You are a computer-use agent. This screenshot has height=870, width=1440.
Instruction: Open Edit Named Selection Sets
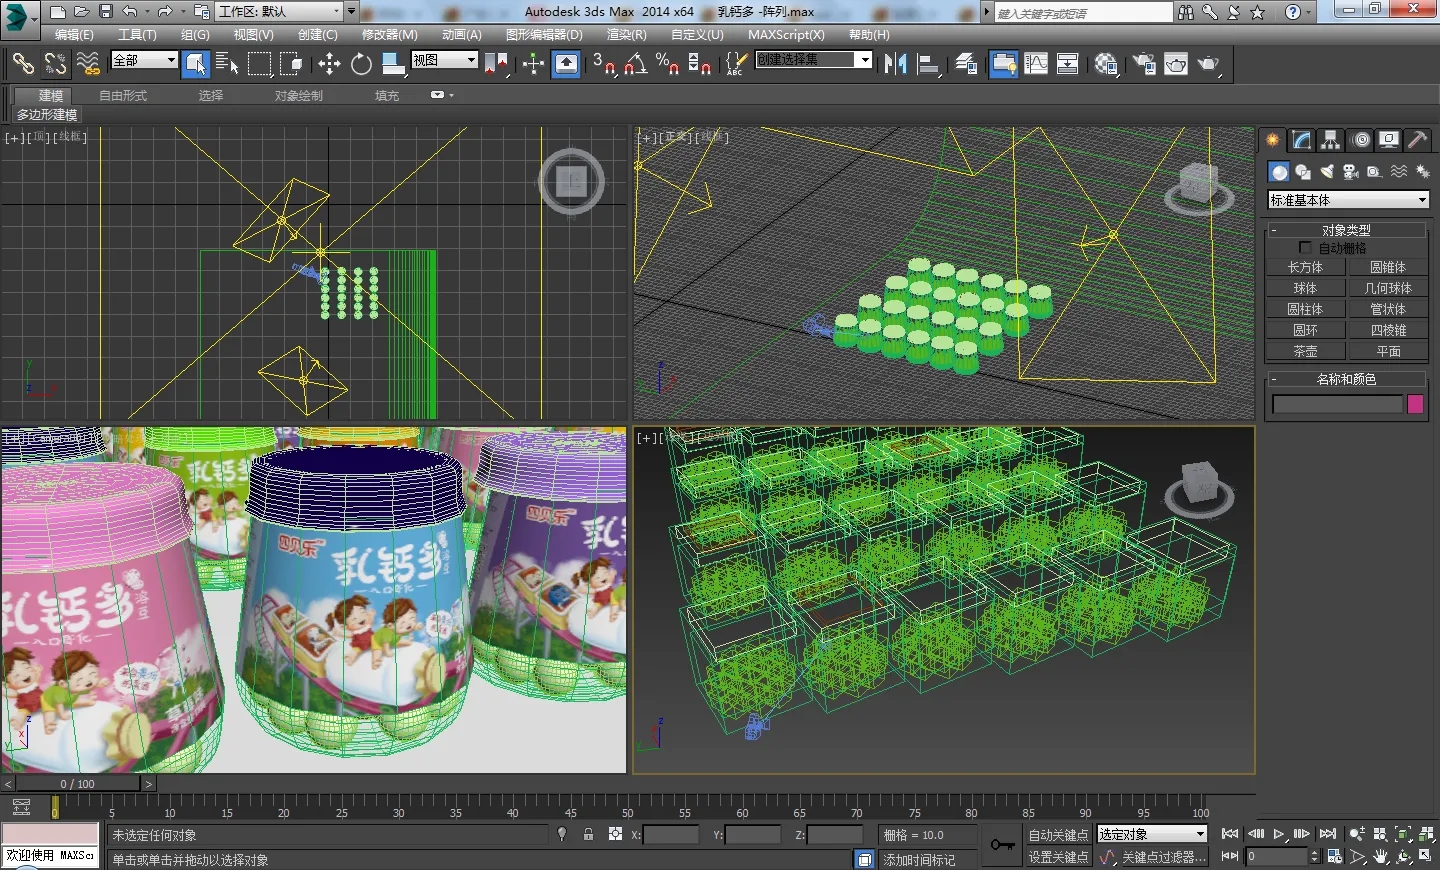(735, 64)
